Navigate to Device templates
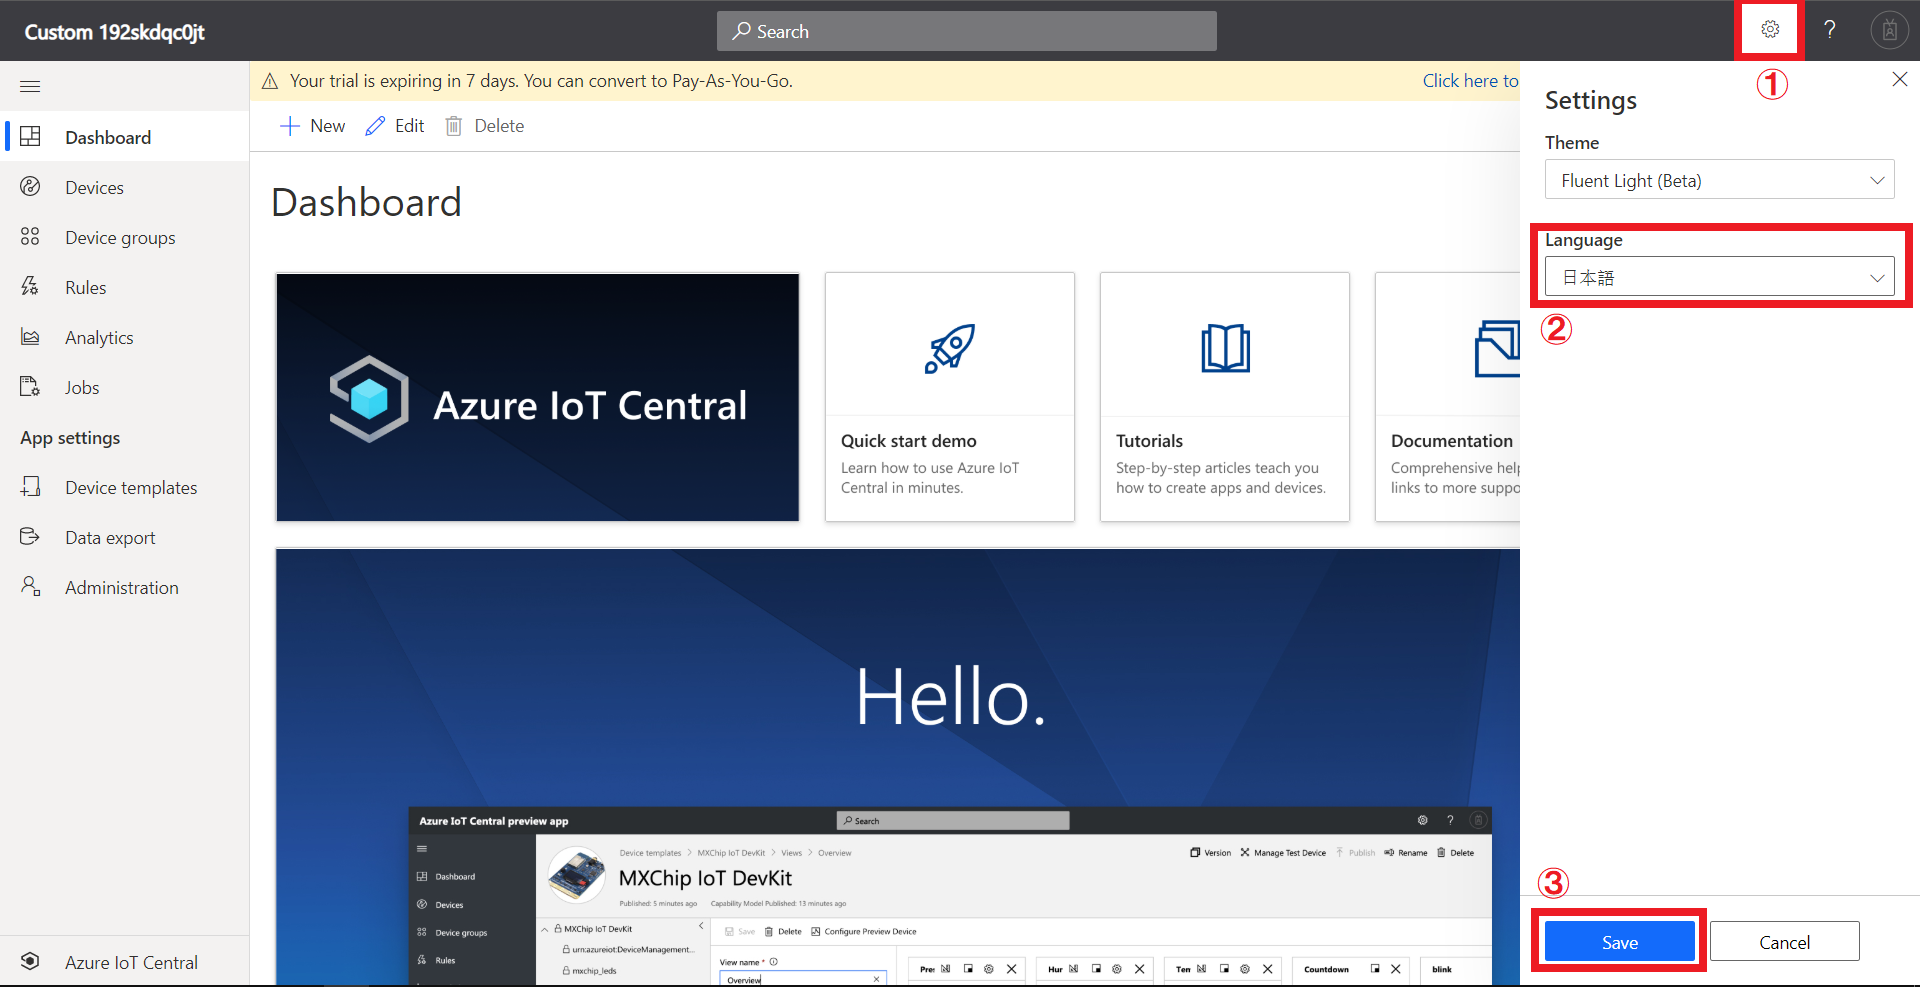 click(x=131, y=488)
